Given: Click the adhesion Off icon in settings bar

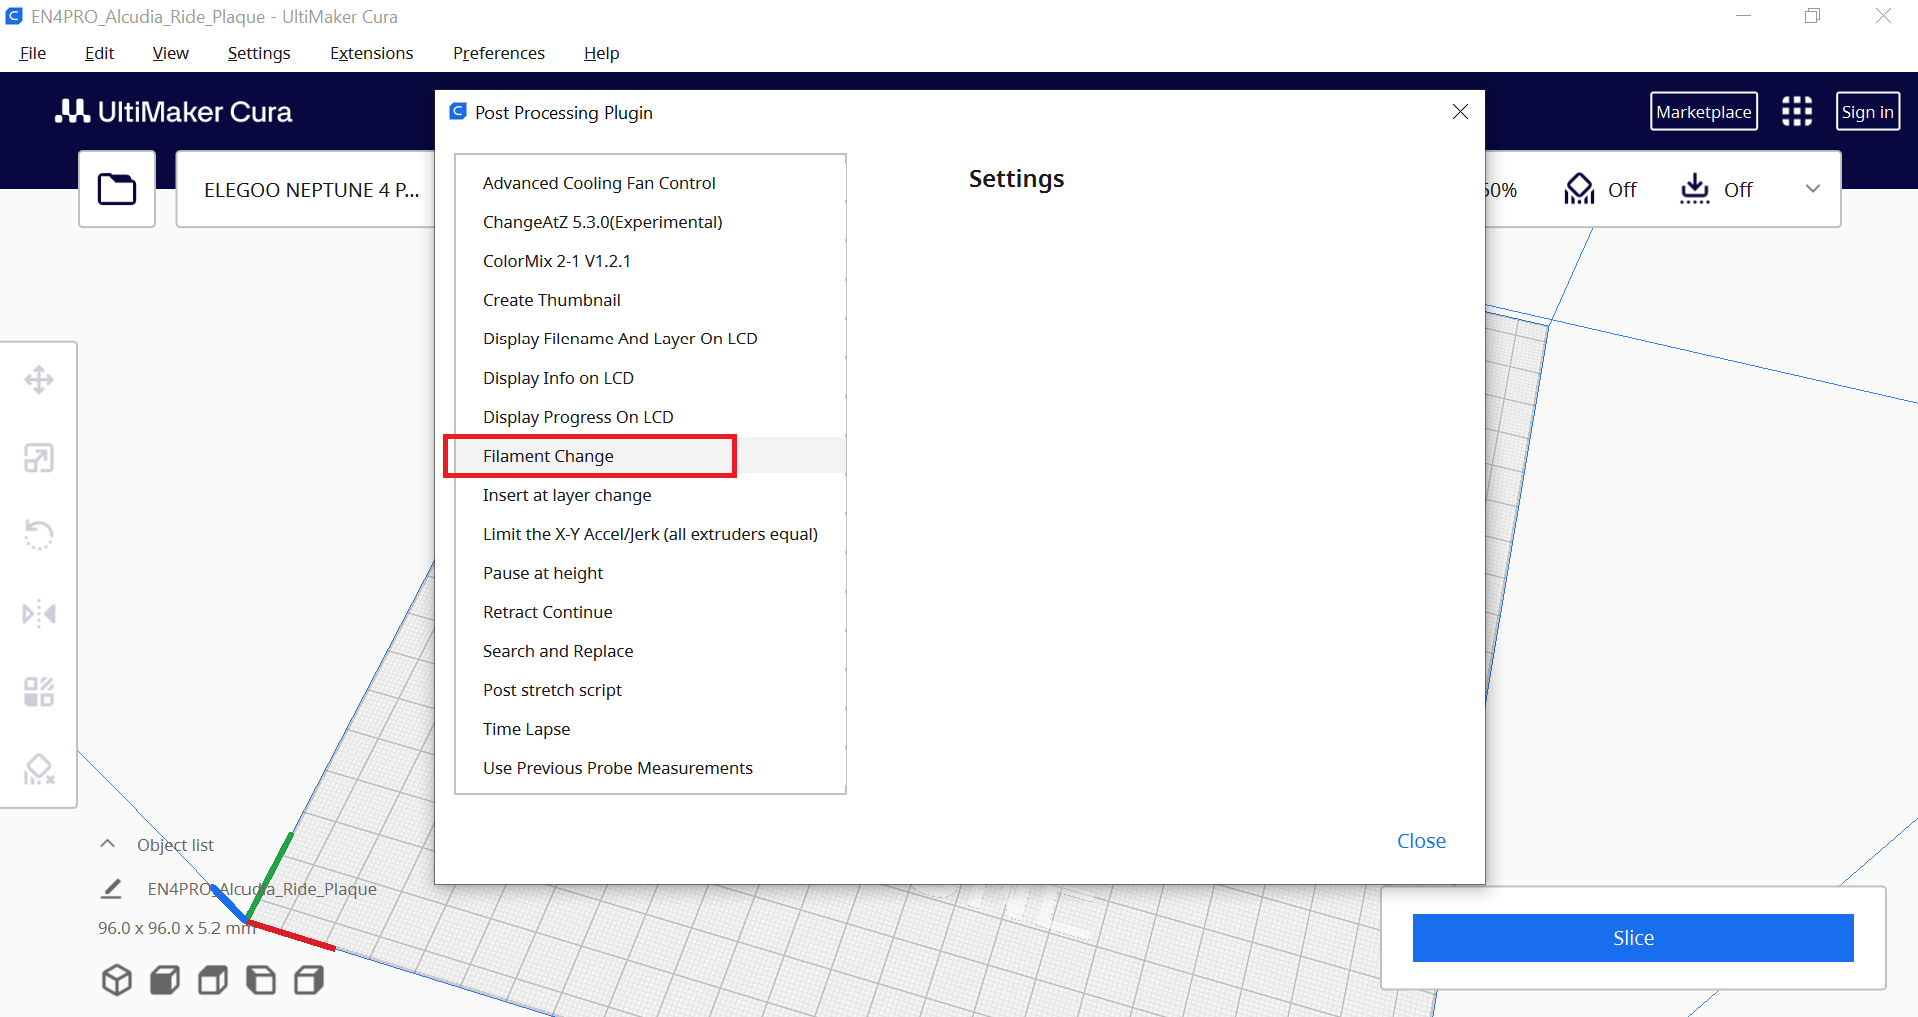Looking at the screenshot, I should (1695, 189).
